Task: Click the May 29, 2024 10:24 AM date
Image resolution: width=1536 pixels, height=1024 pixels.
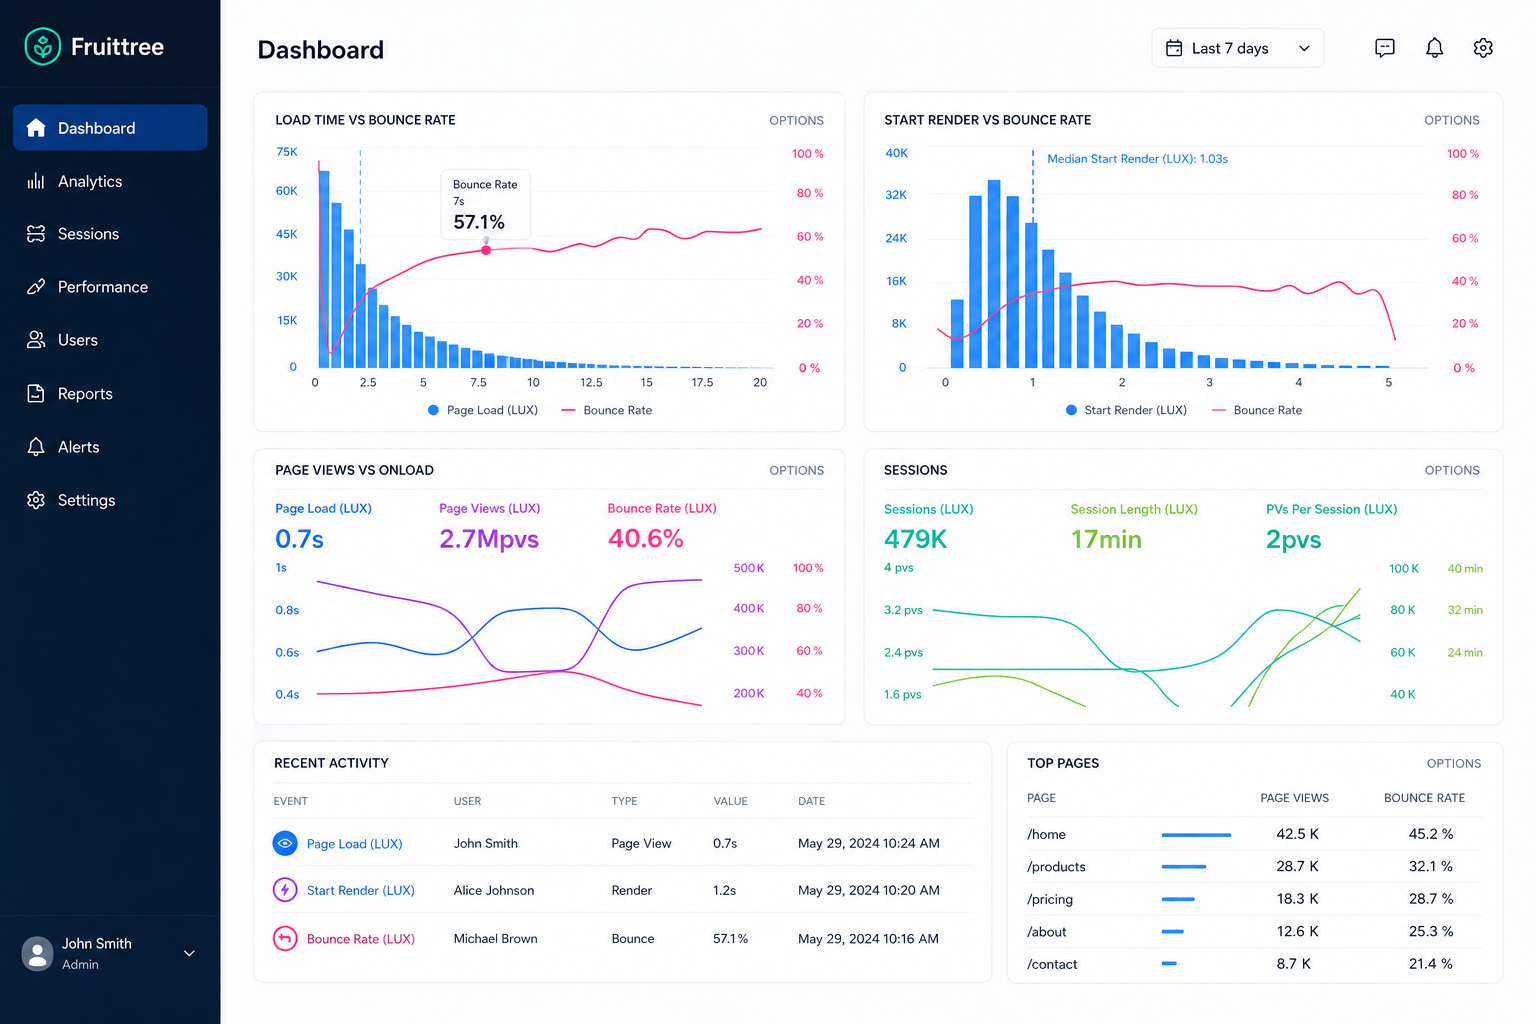Action: [x=869, y=843]
